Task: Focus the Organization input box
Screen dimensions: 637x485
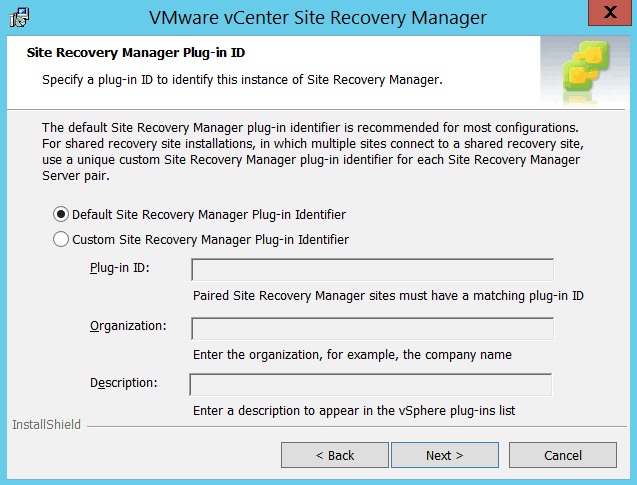Action: (372, 329)
